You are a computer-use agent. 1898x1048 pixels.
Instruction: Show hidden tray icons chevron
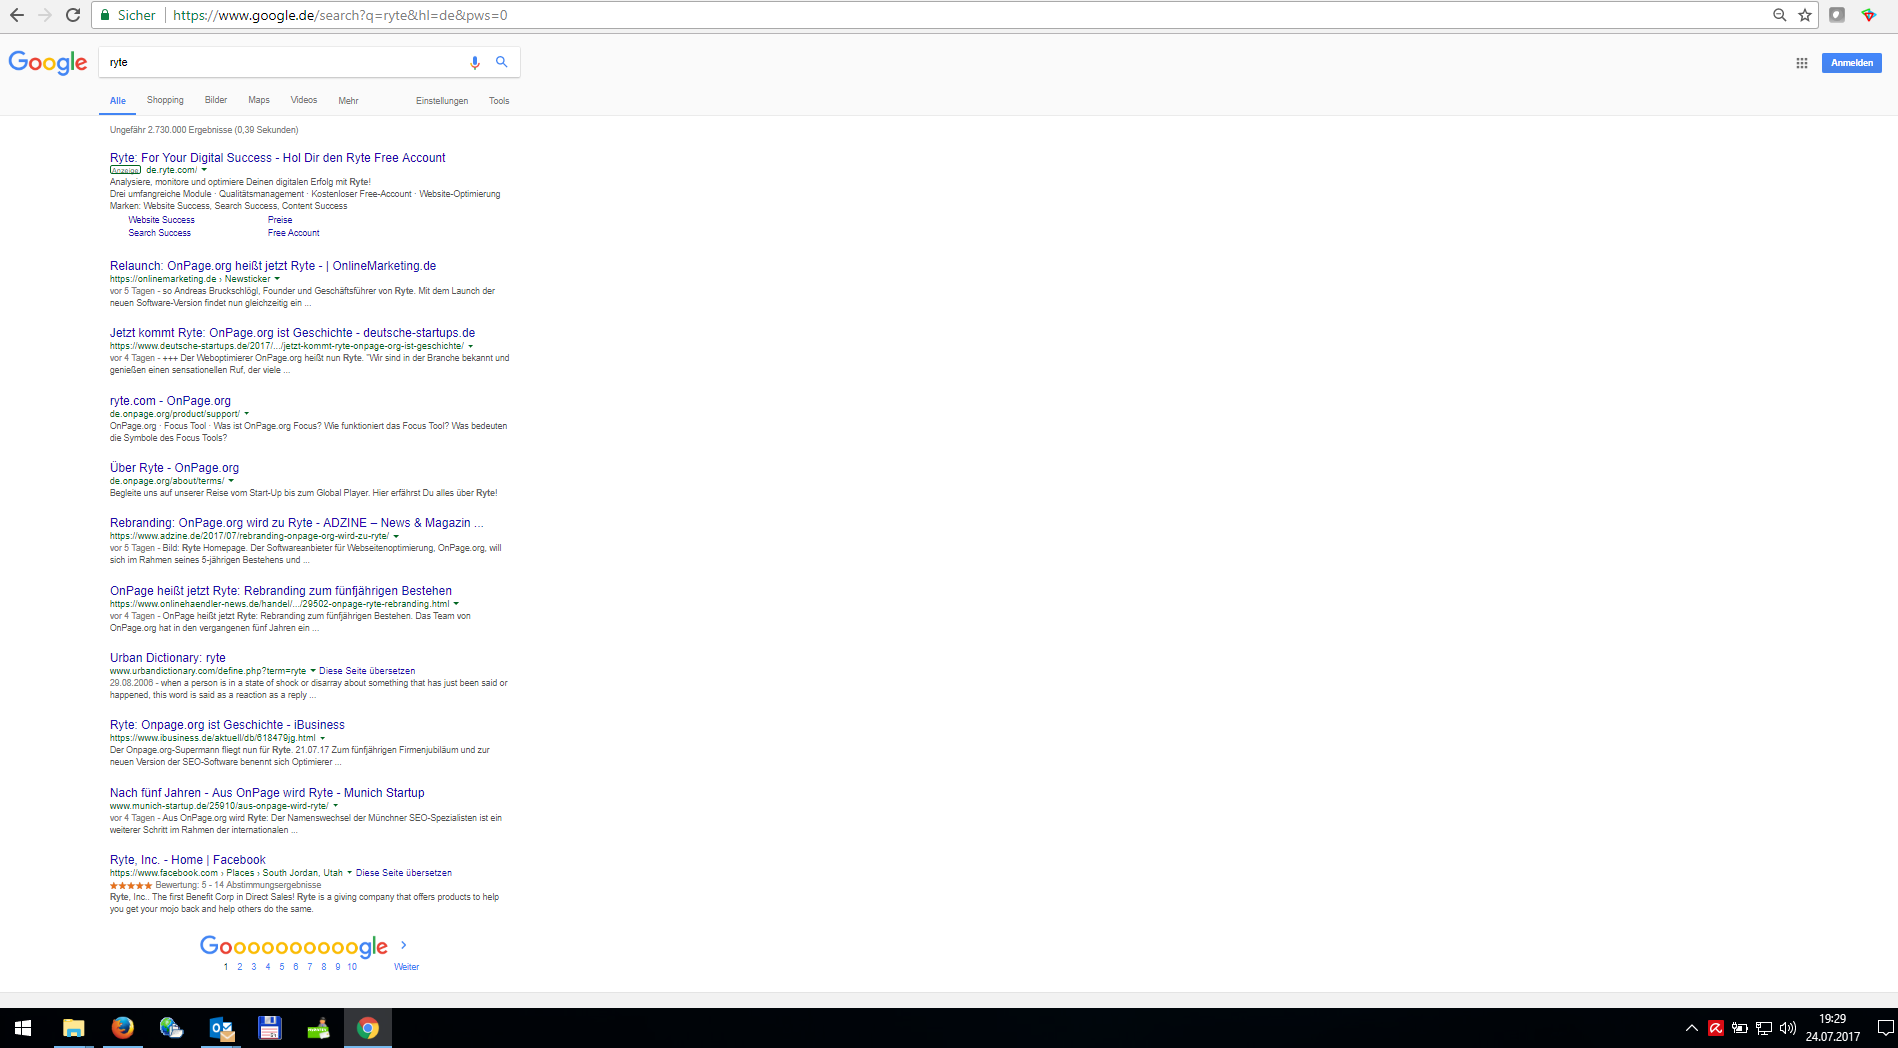pos(1692,1028)
